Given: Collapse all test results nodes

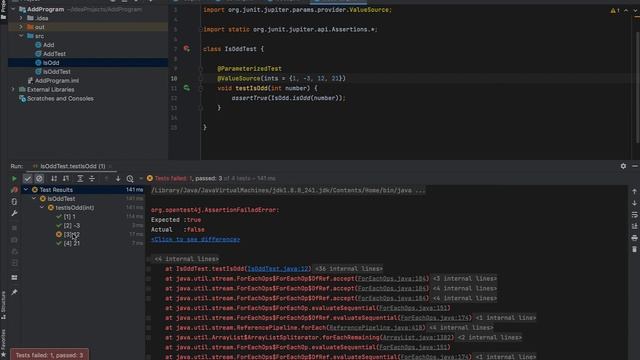Looking at the screenshot, I should 92,179.
